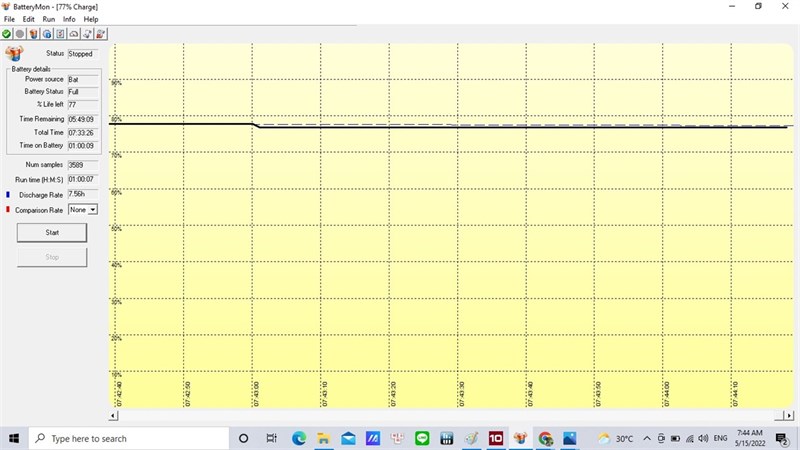Click the chart scrollbar right arrow
This screenshot has width=800, height=450.
tap(789, 416)
